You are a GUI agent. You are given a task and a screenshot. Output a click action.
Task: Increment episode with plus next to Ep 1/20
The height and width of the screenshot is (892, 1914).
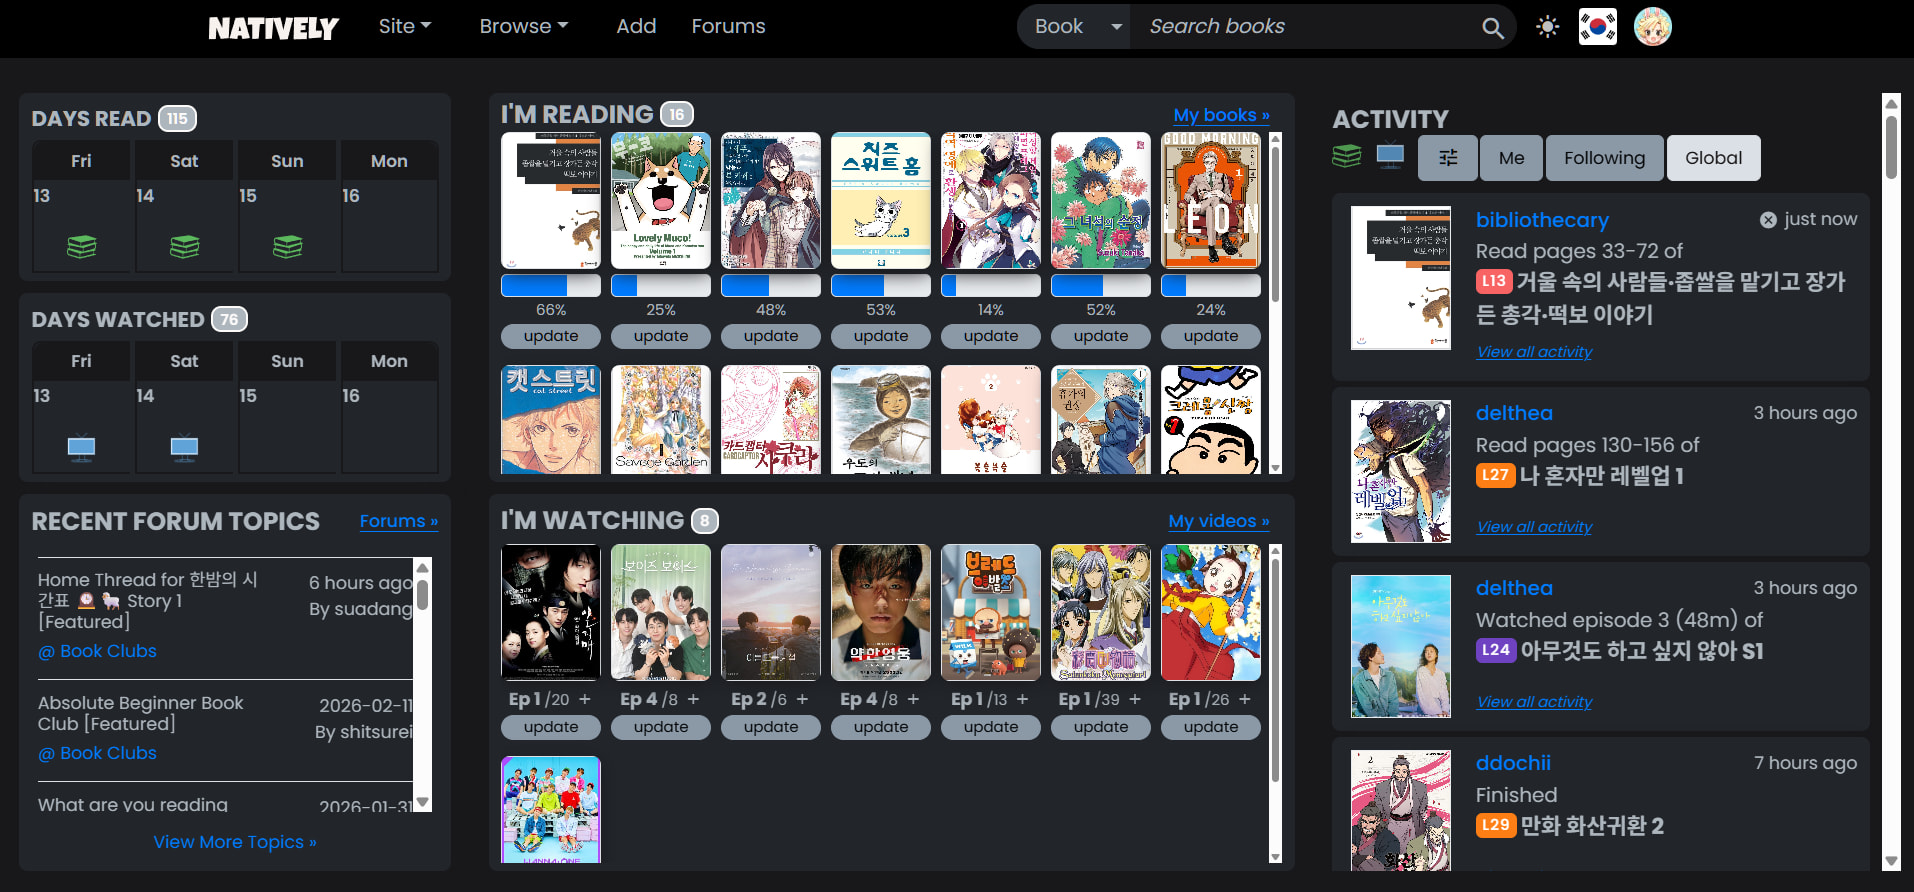(x=585, y=699)
